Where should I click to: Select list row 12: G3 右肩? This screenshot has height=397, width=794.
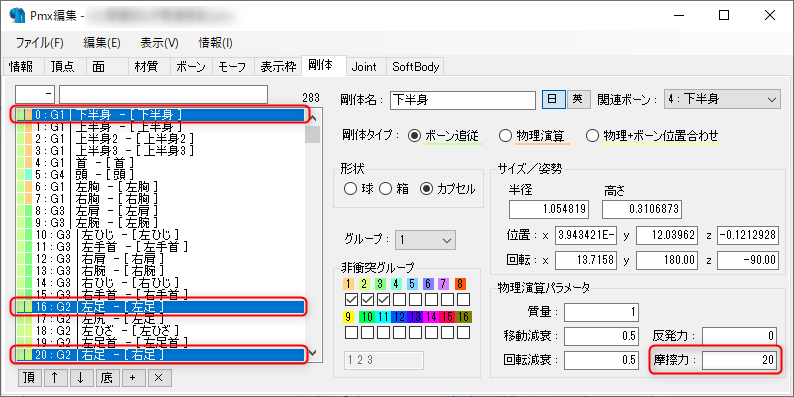pyautogui.click(x=160, y=258)
